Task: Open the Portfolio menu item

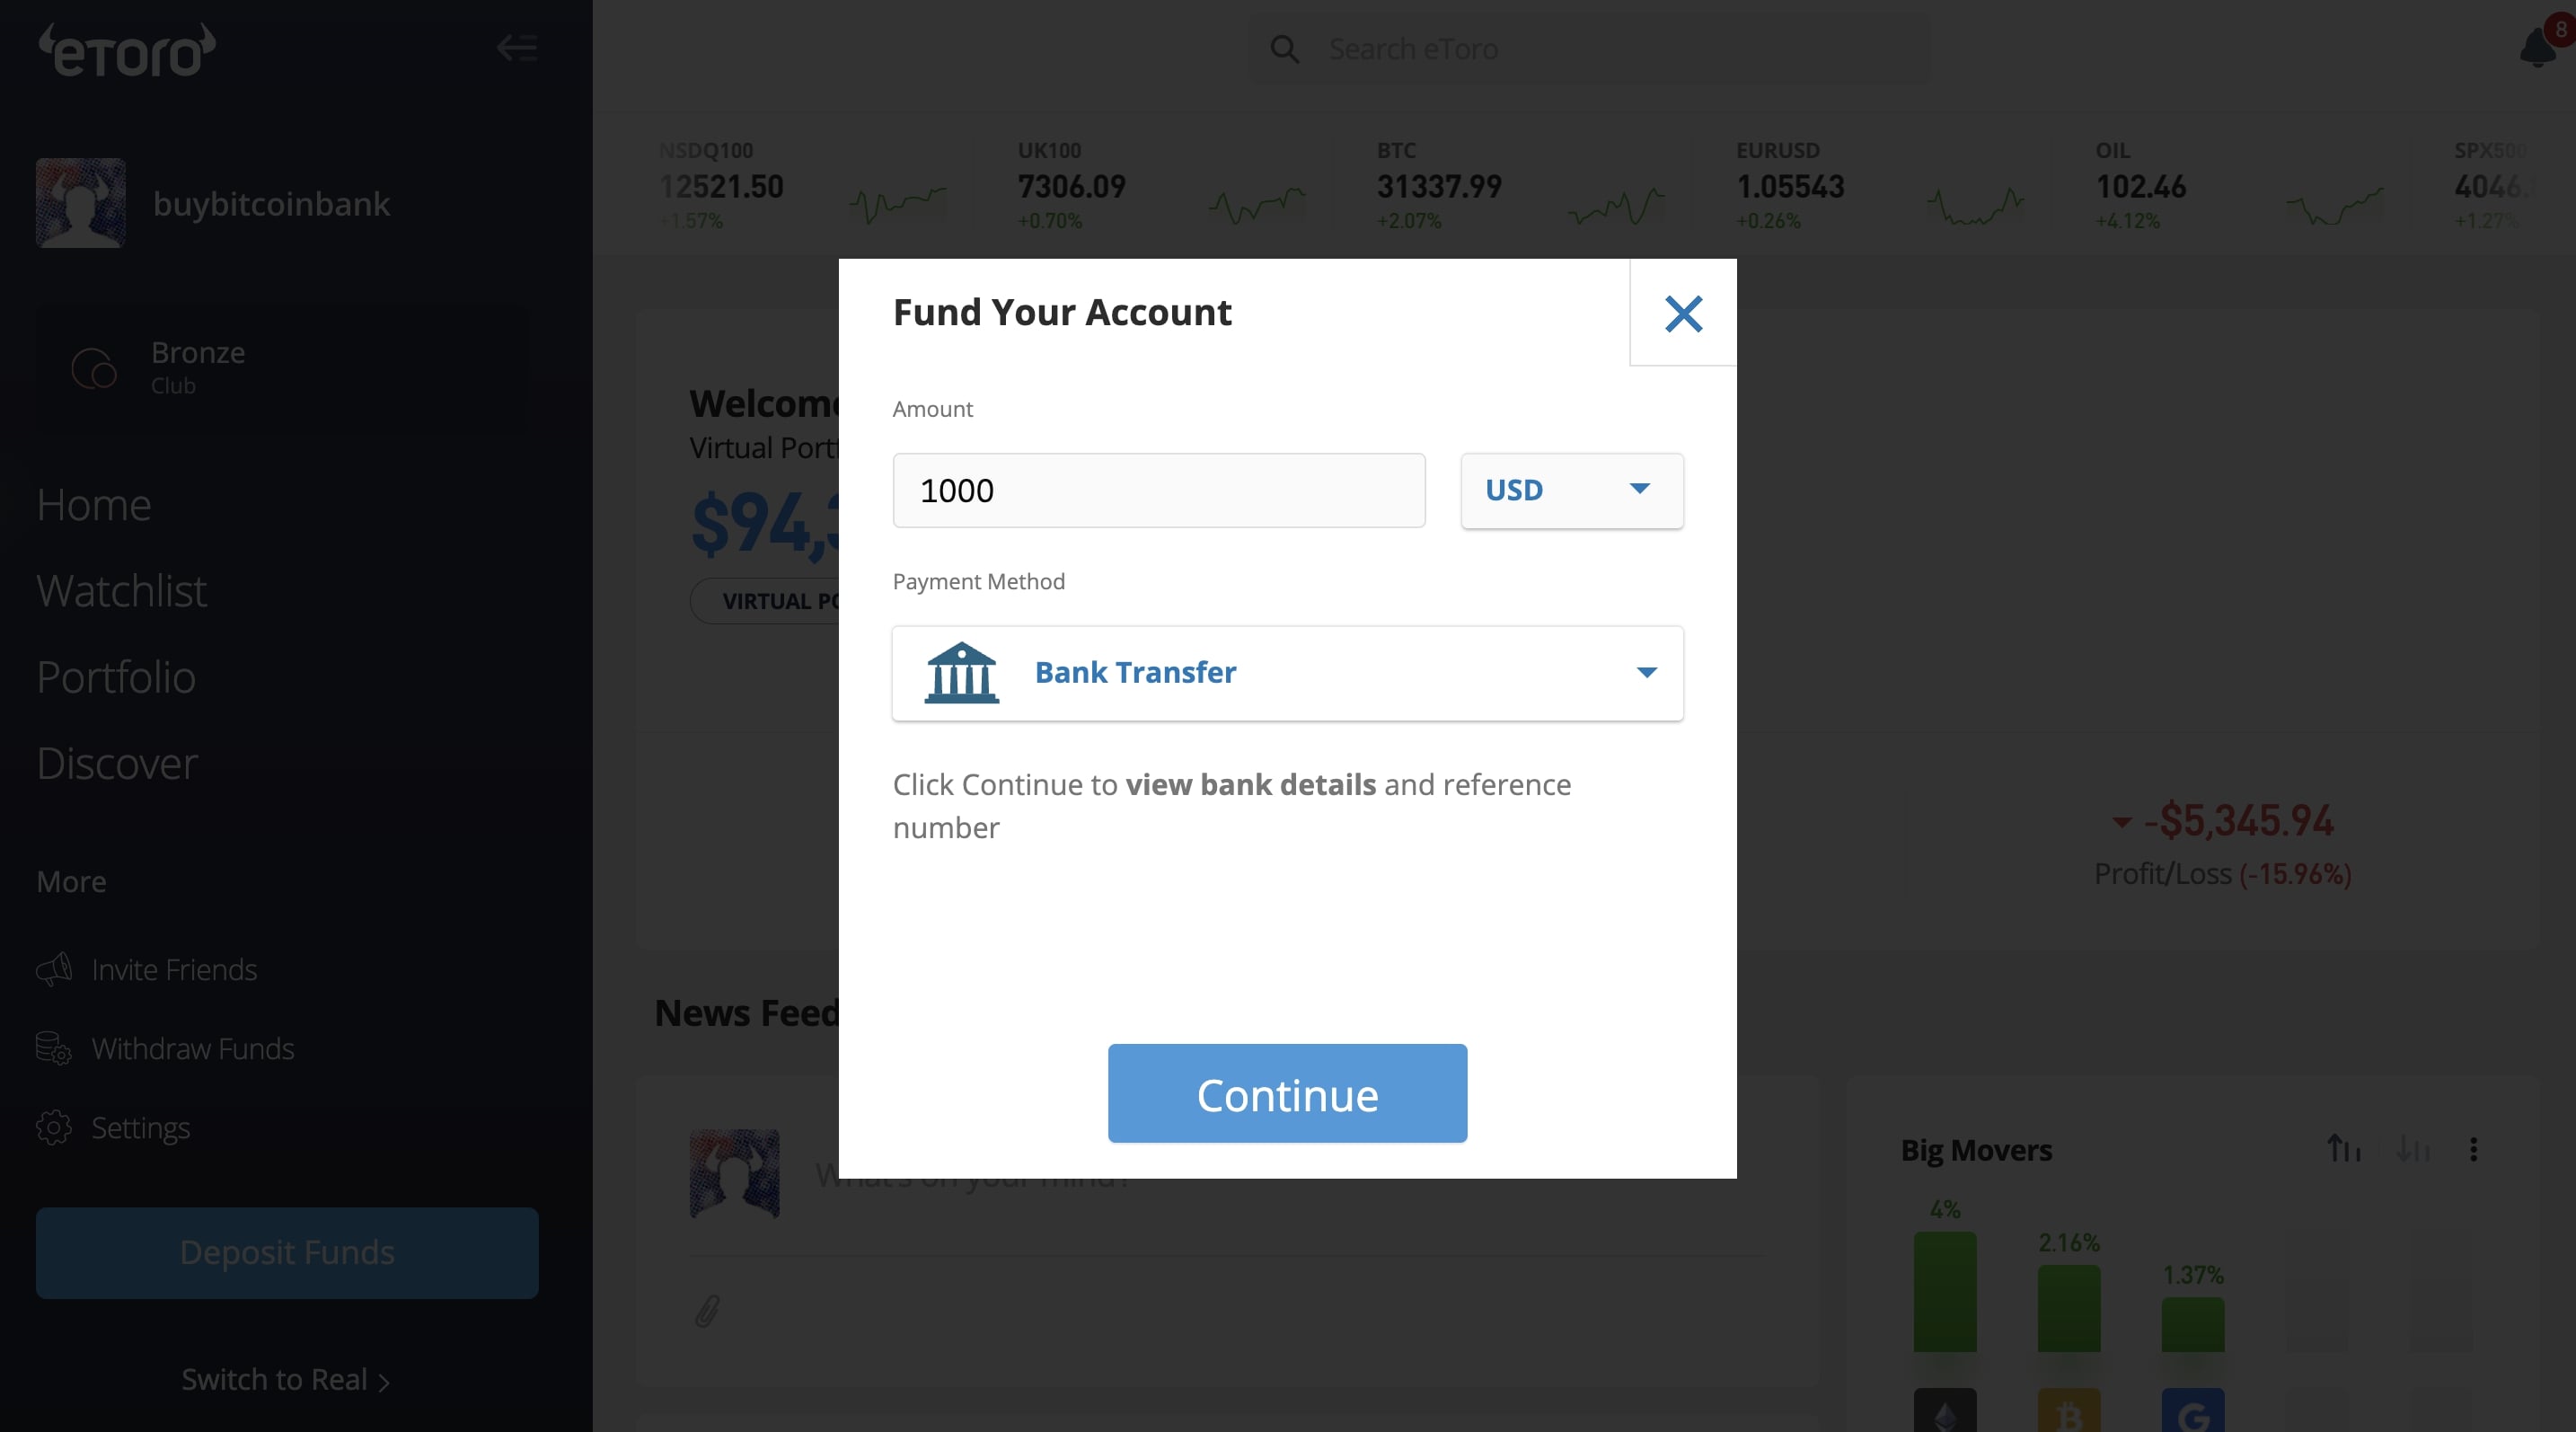Action: 116,676
